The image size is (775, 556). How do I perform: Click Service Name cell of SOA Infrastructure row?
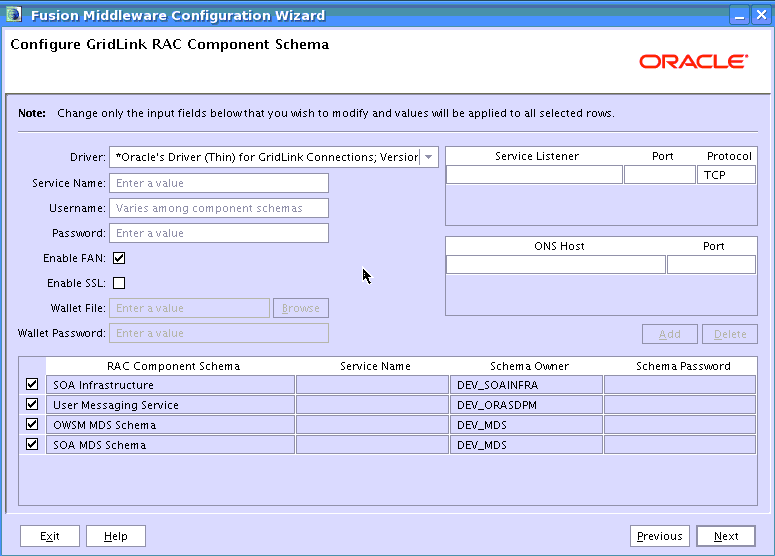[373, 385]
